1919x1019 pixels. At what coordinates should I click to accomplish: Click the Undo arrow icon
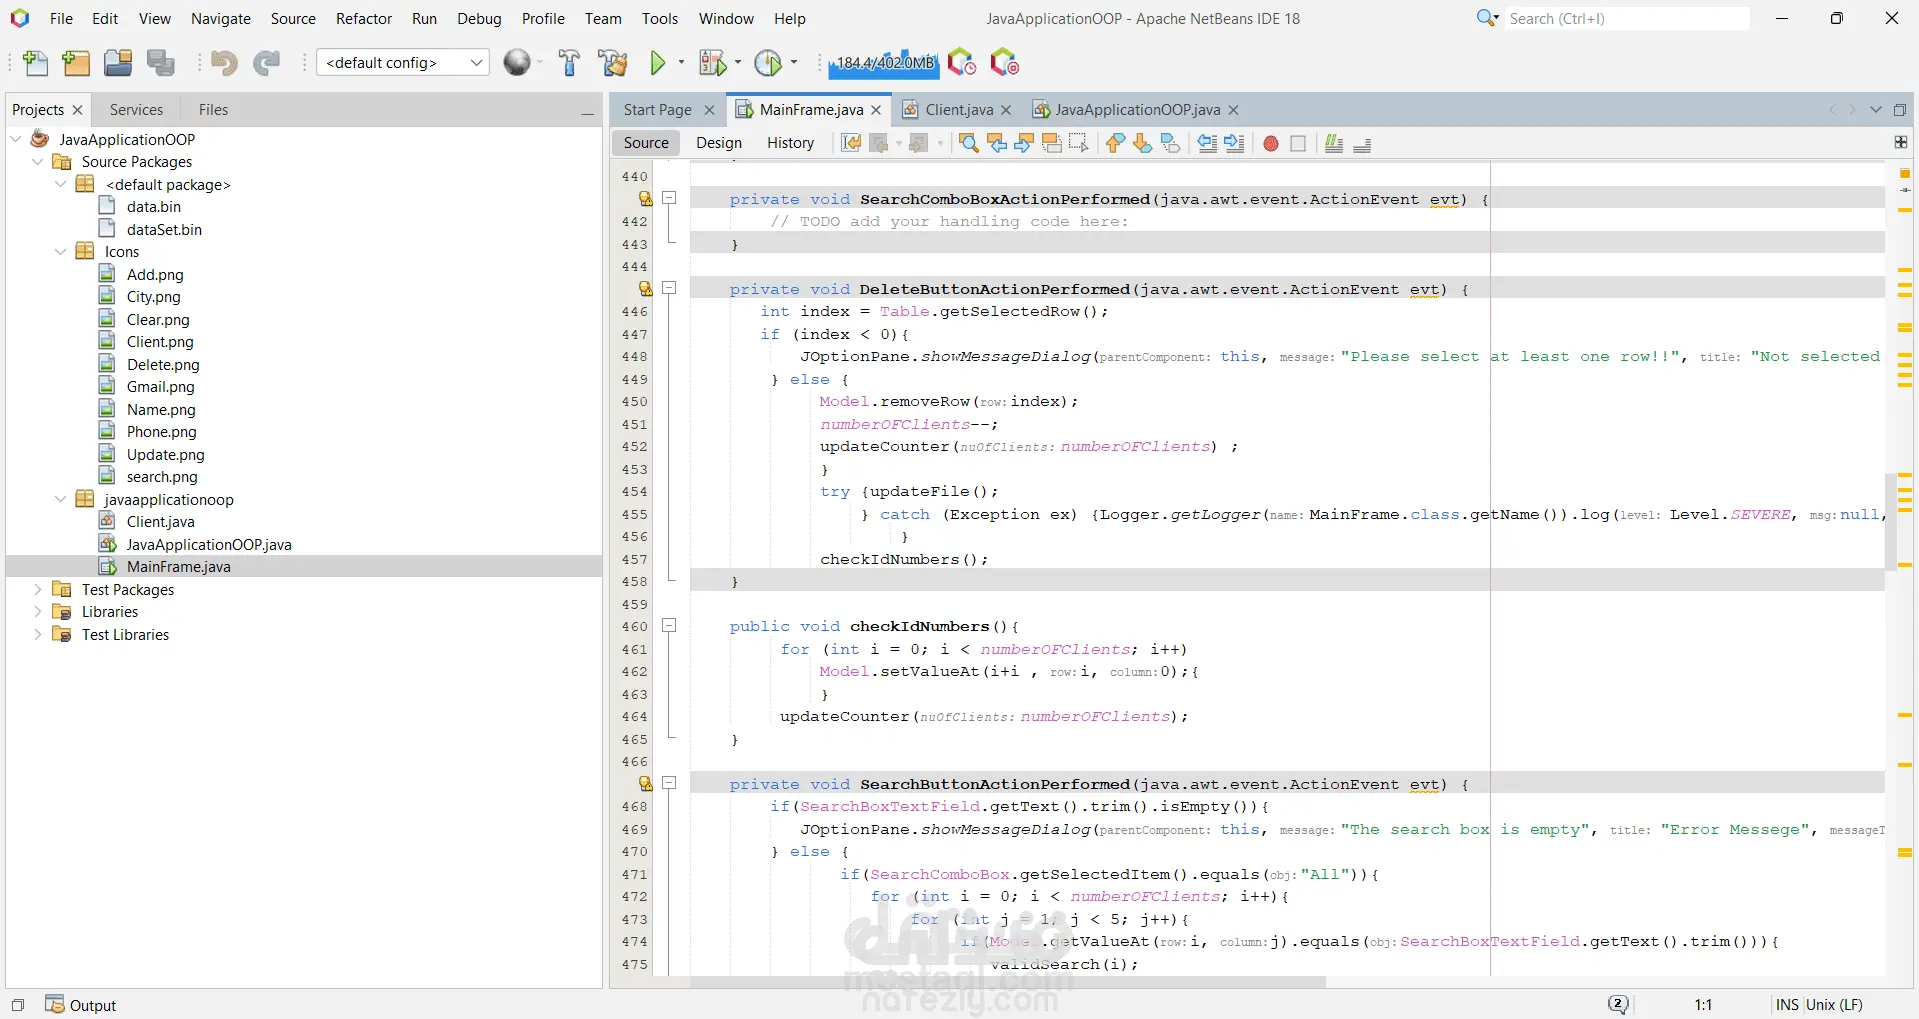tap(223, 63)
